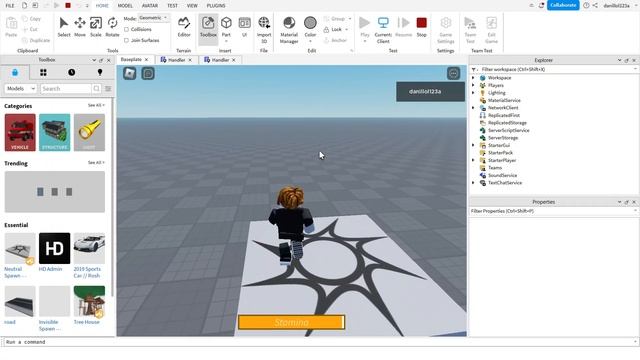Open the Models category dropdown
This screenshot has height=360, width=640.
point(21,89)
